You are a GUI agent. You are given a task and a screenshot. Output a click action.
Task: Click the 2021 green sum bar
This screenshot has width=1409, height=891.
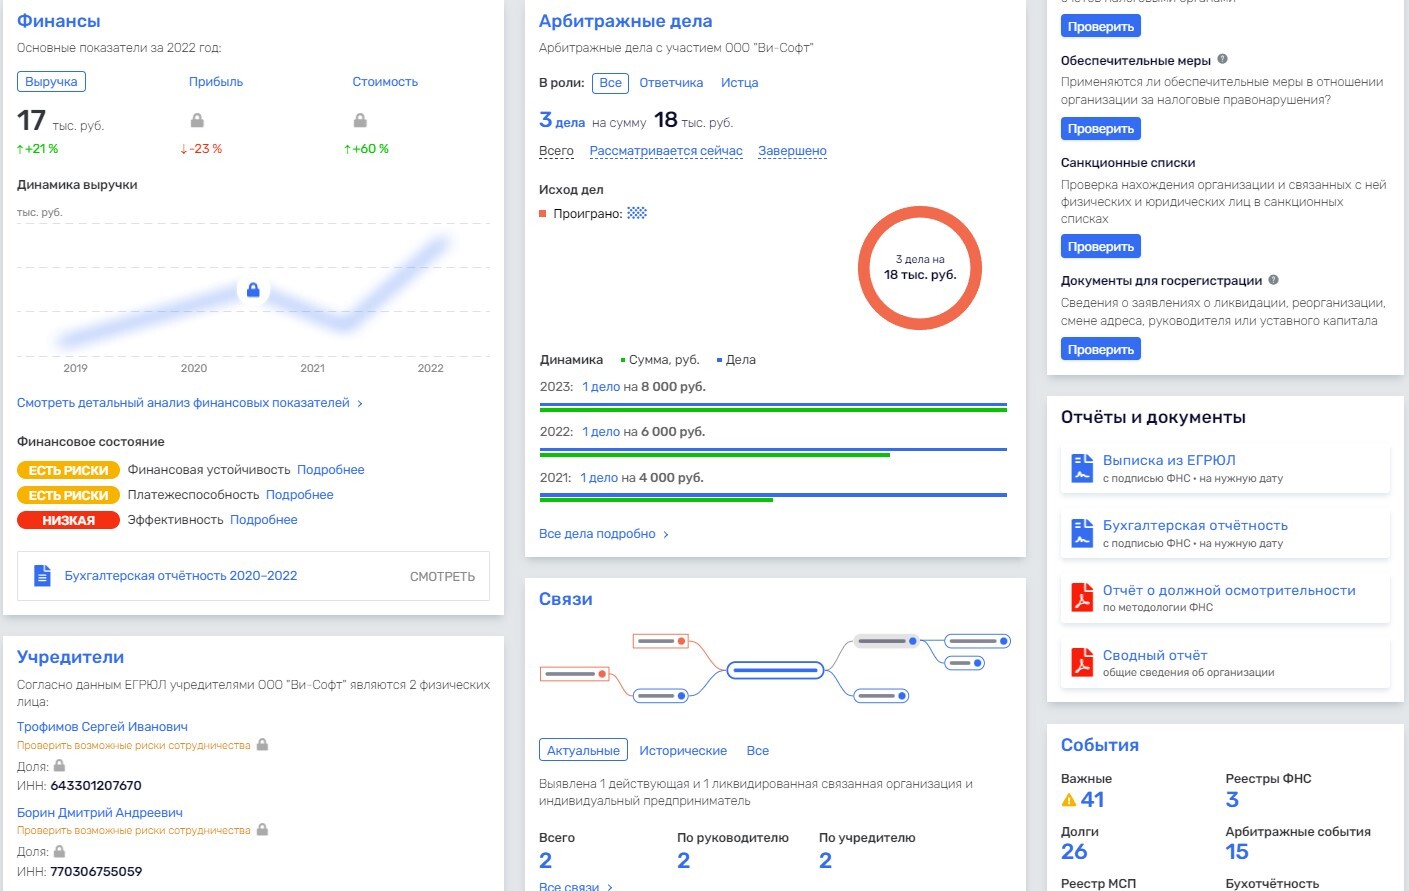[656, 500]
